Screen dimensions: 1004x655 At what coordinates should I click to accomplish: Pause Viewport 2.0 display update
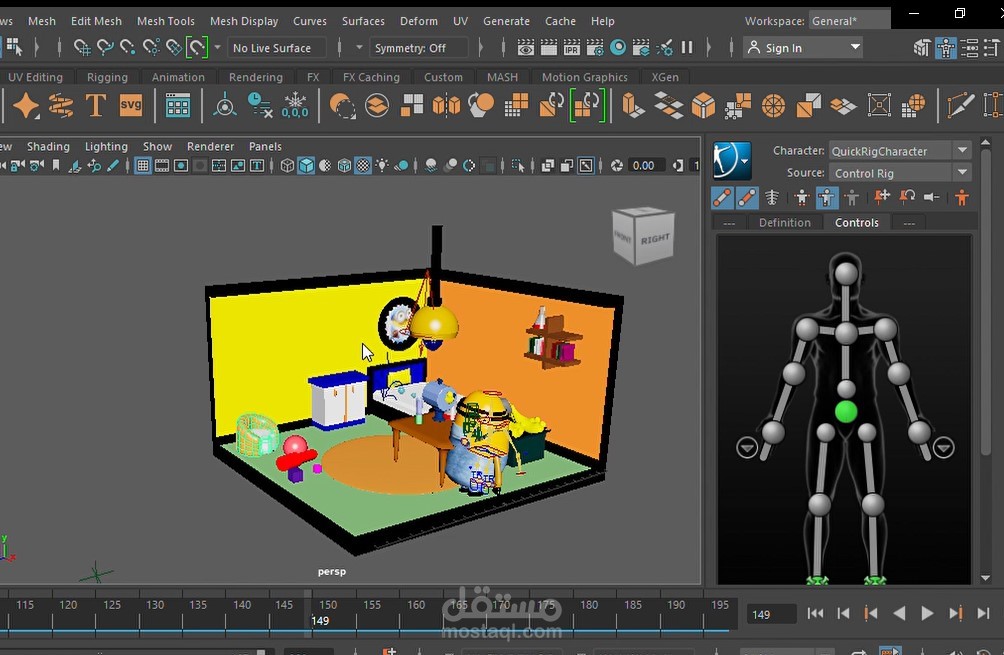687,47
